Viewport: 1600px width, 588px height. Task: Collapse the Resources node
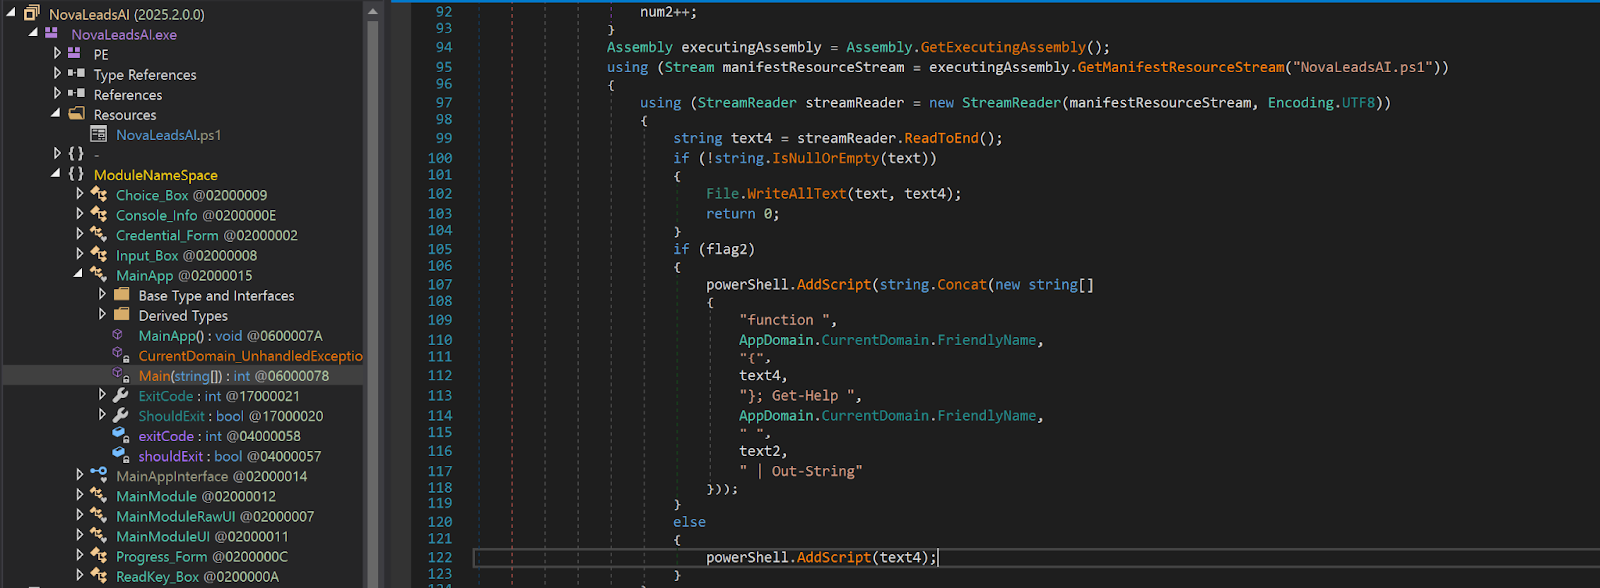56,114
